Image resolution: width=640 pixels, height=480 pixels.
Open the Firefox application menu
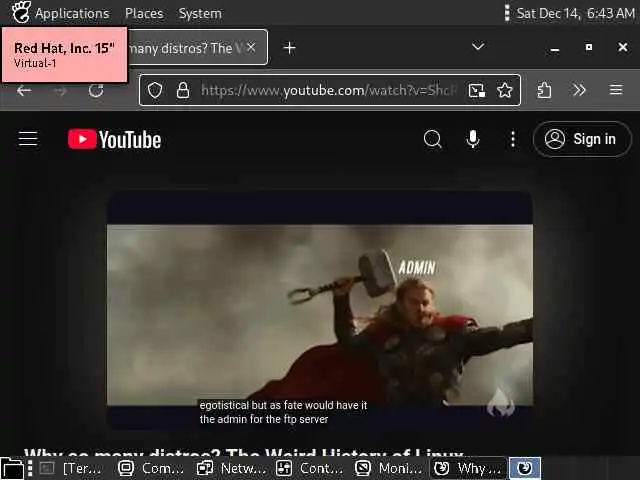click(x=616, y=89)
